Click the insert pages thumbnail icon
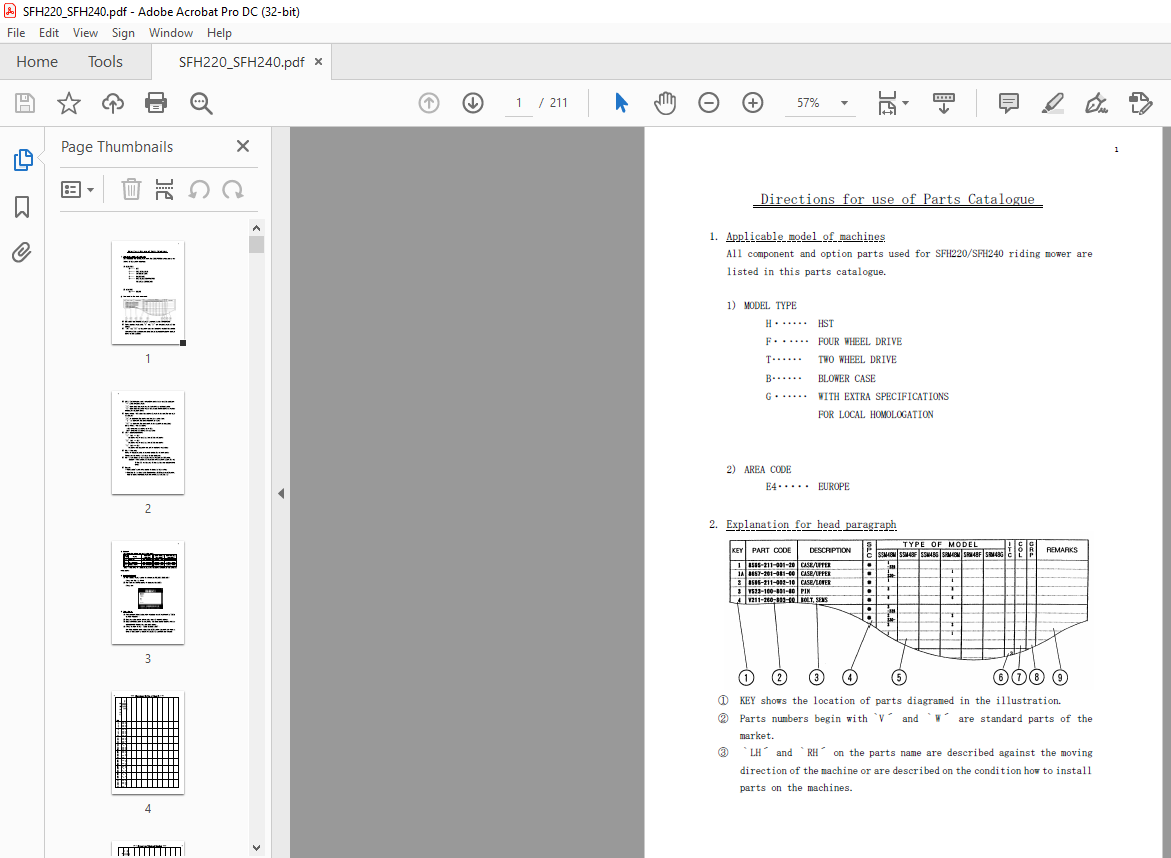 (164, 190)
